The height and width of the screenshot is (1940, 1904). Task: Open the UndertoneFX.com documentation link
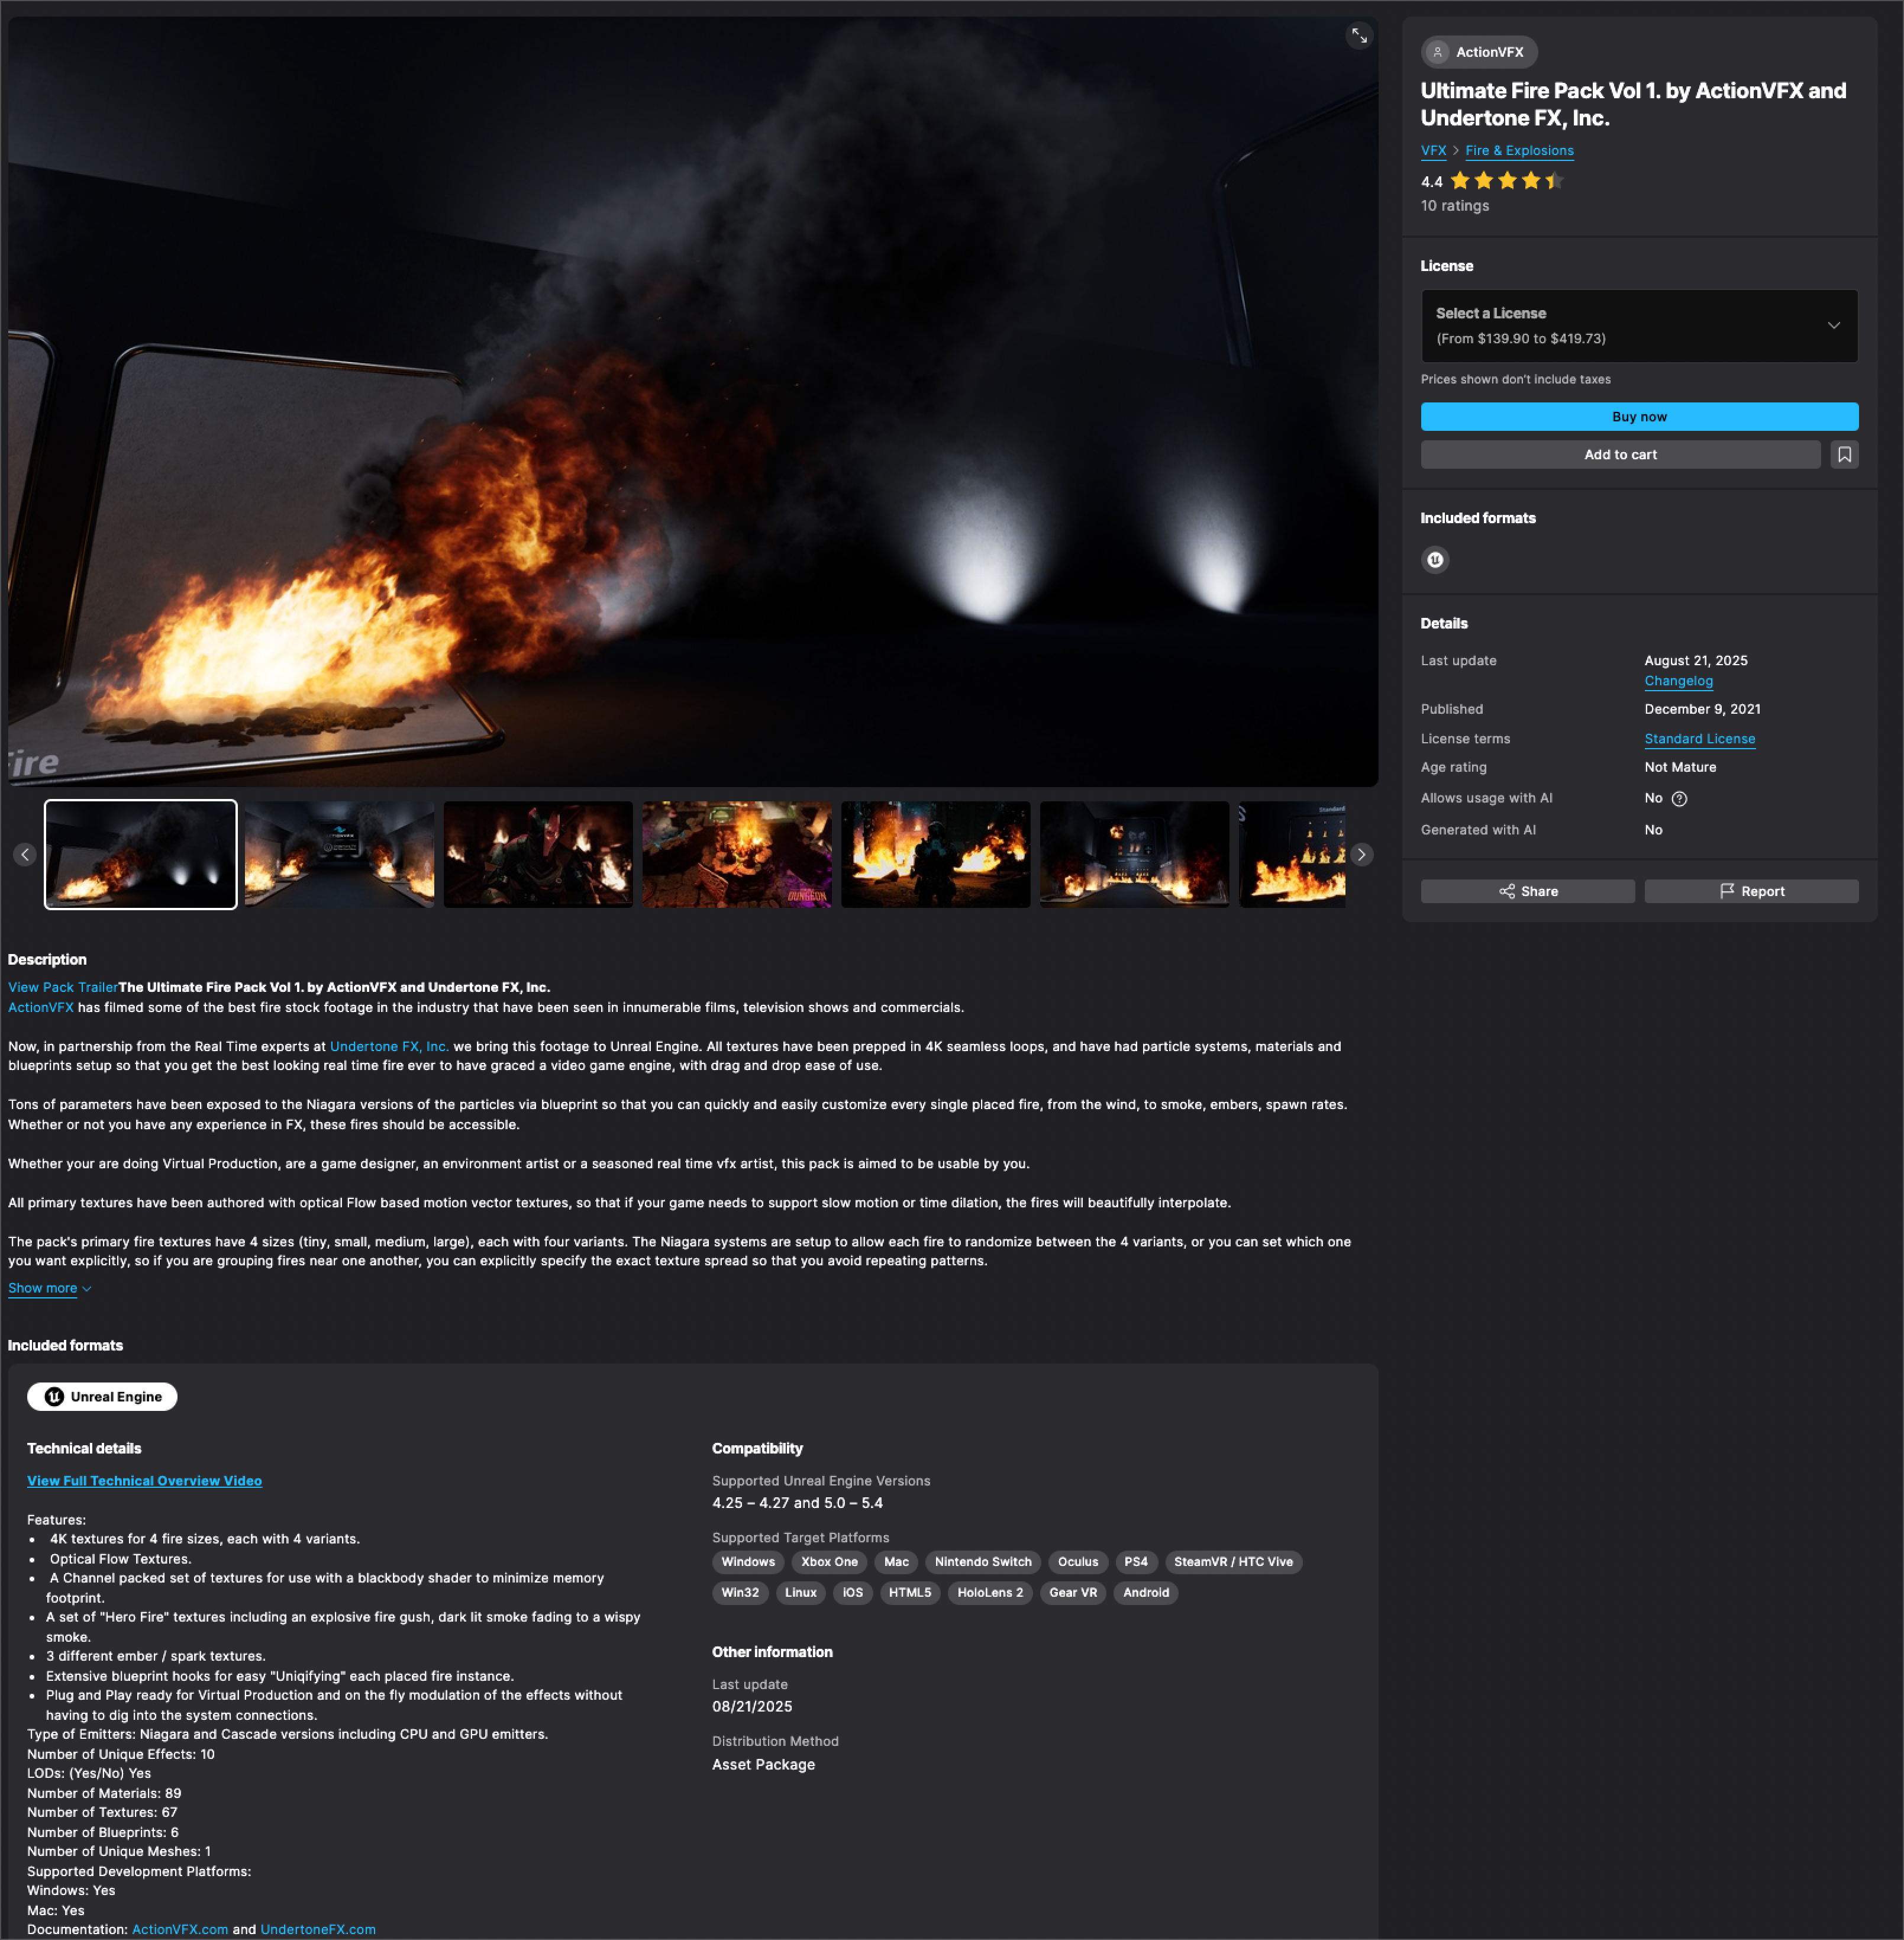pyautogui.click(x=318, y=1930)
